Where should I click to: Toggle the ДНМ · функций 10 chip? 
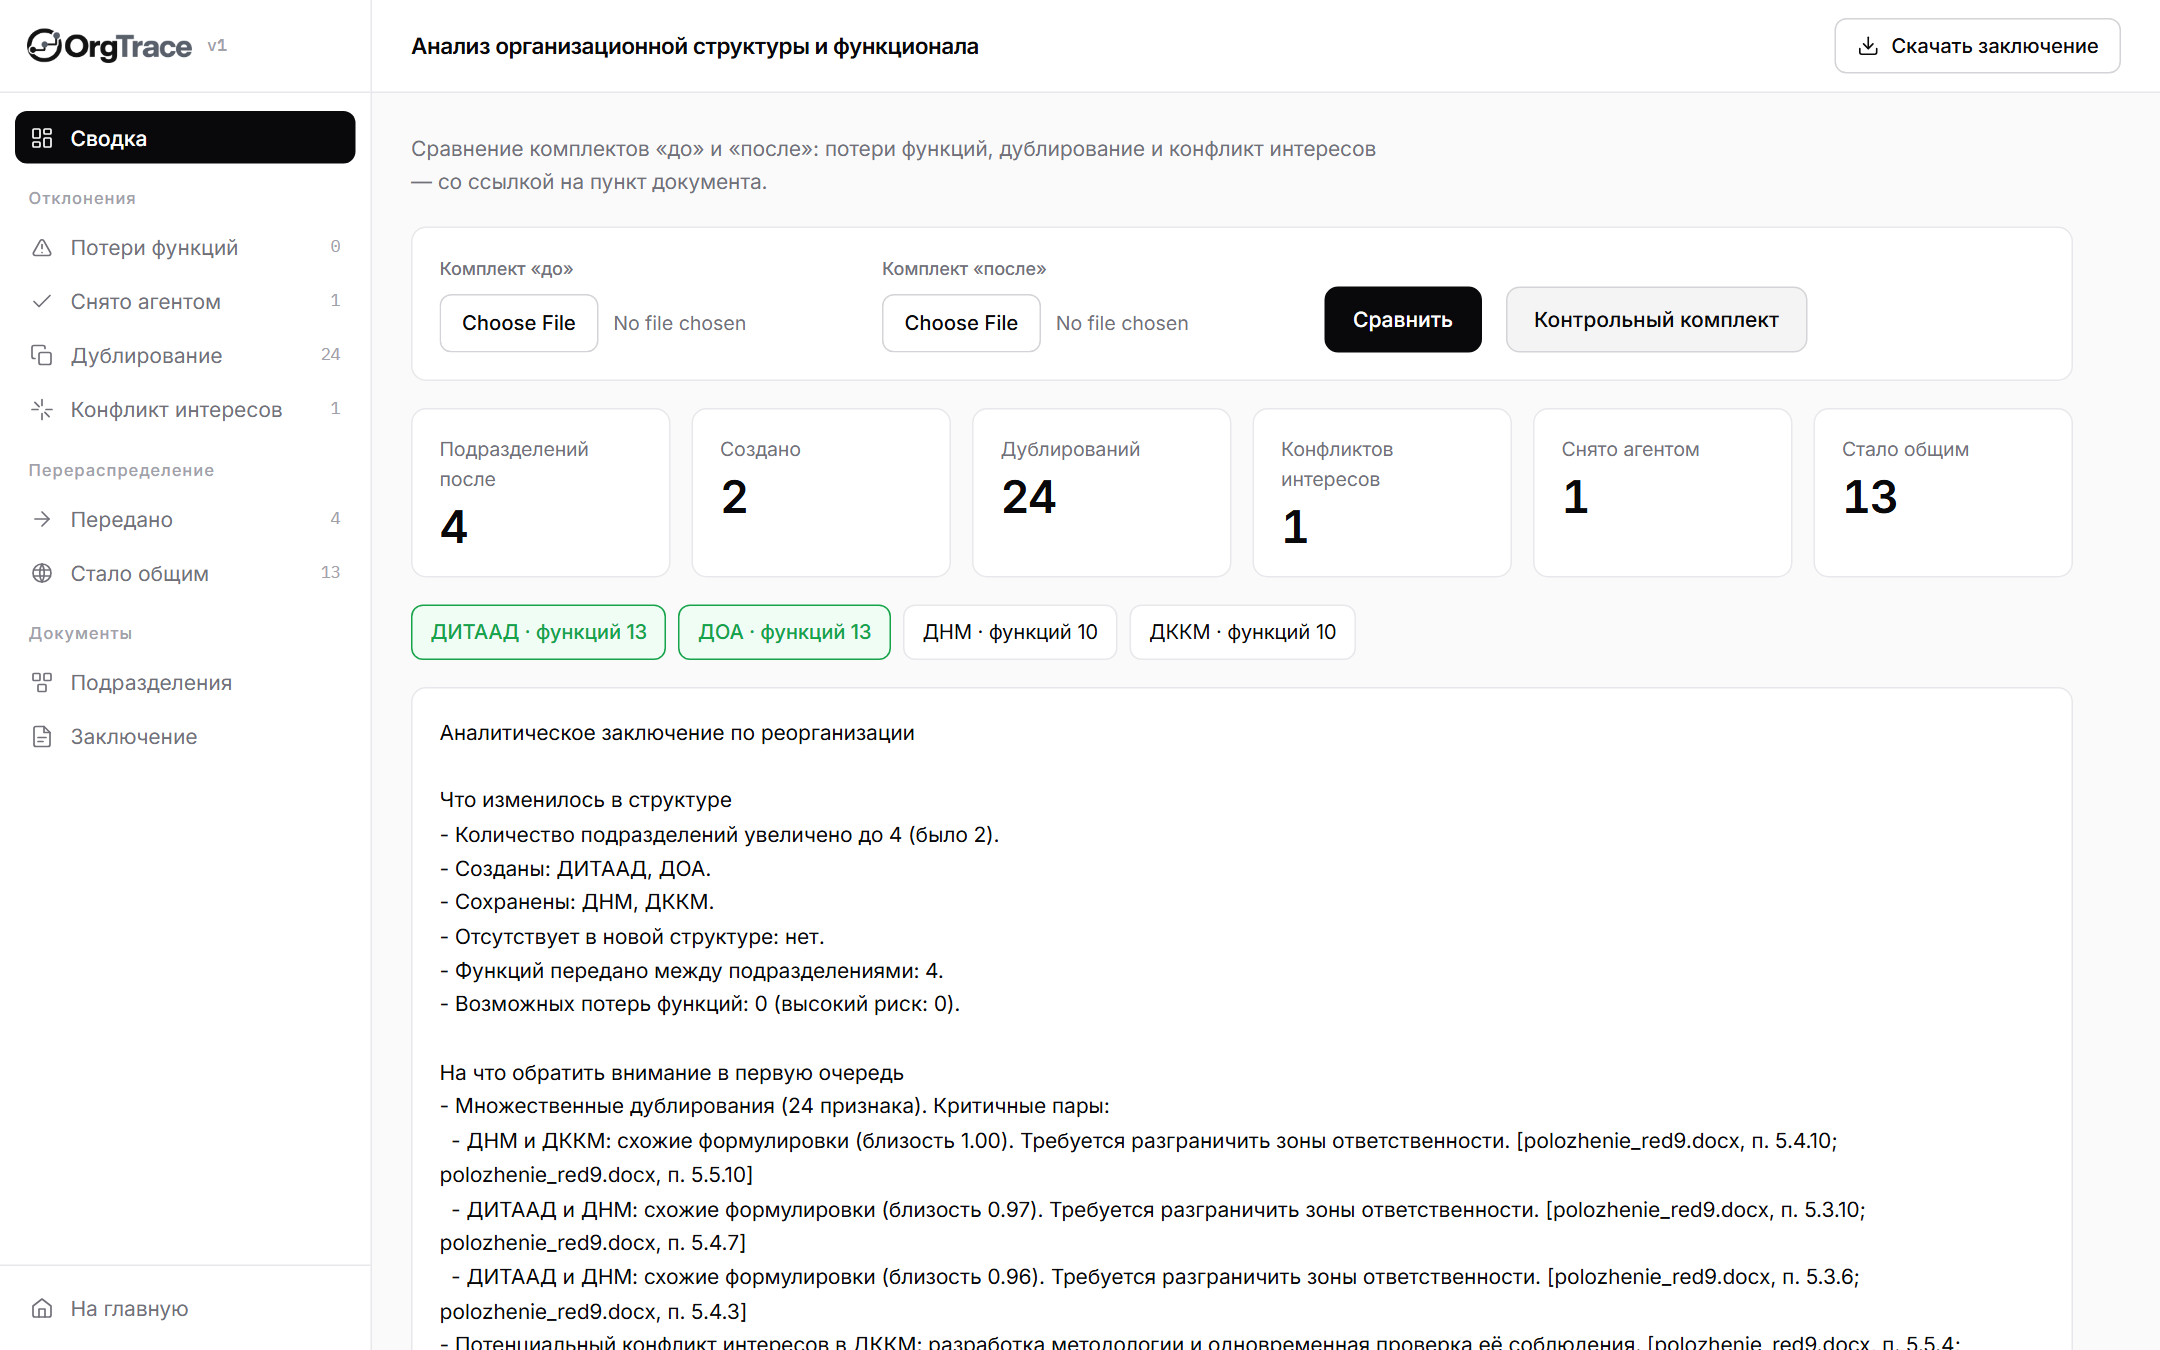[x=1010, y=632]
